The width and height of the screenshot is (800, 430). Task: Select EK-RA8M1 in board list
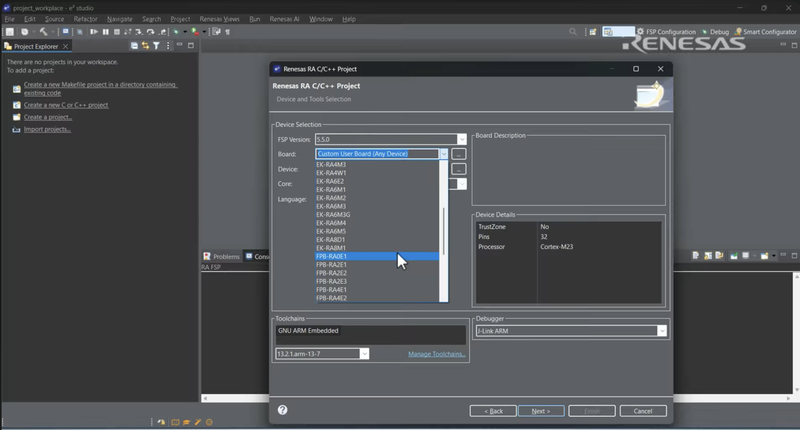pos(377,248)
